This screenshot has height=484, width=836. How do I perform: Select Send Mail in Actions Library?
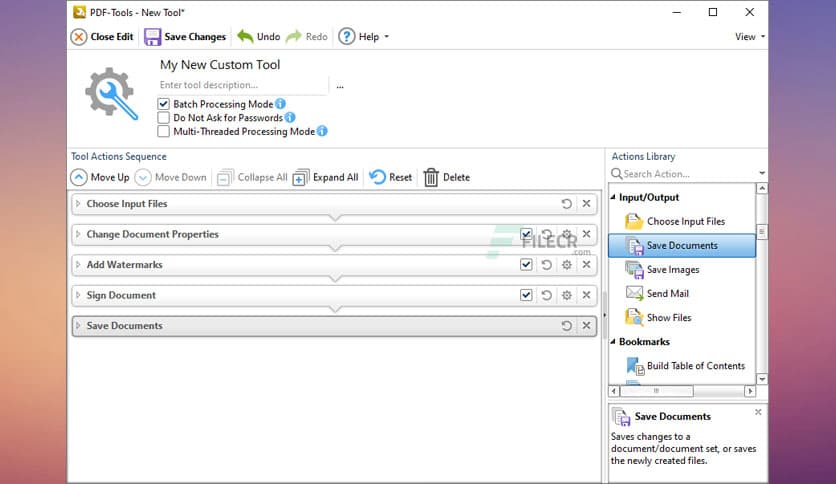coord(682,294)
